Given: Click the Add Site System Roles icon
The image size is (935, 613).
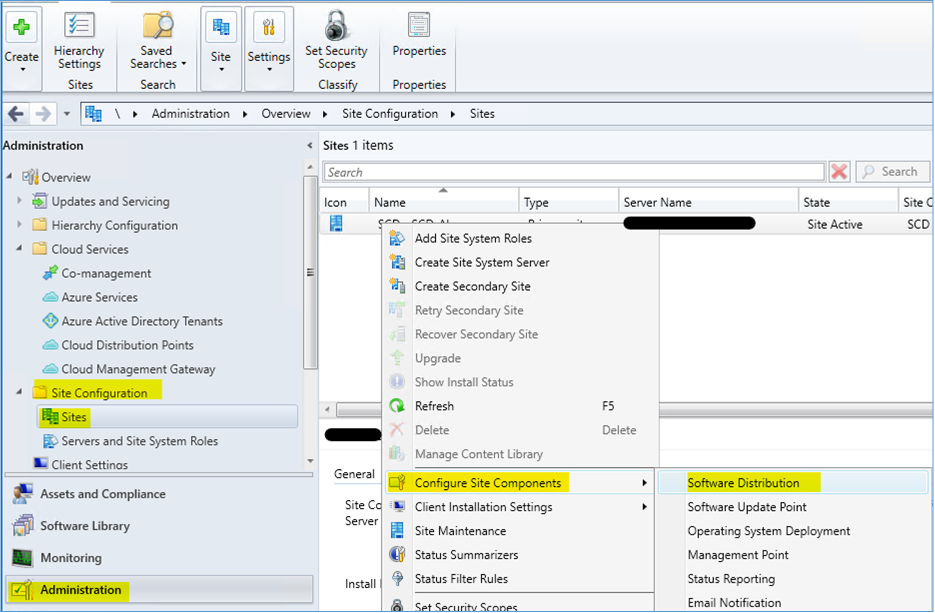Looking at the screenshot, I should coord(397,238).
